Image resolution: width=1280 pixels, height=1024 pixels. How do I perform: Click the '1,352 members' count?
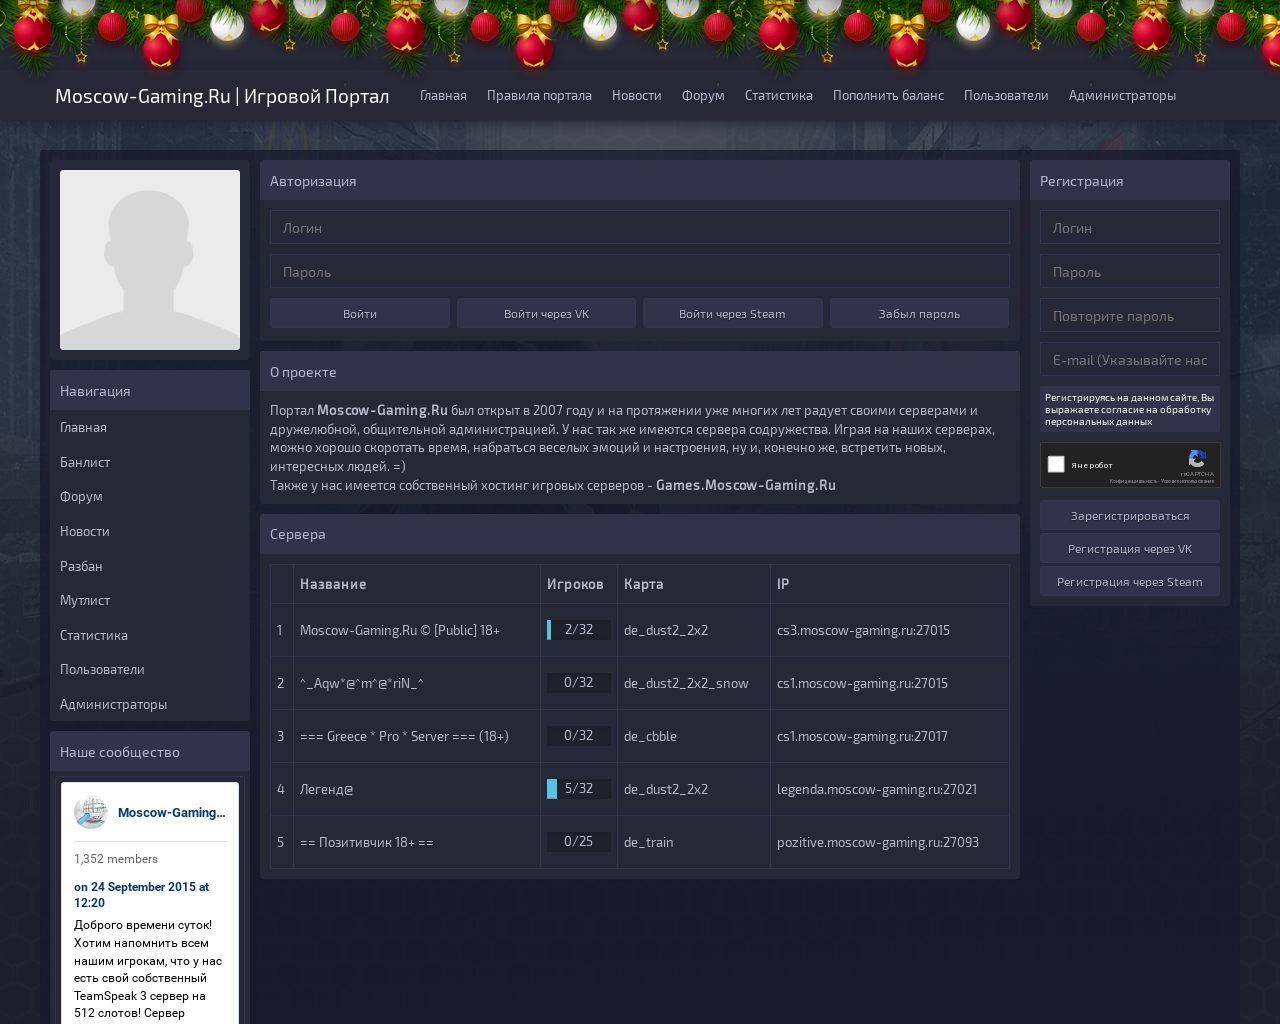tap(116, 859)
